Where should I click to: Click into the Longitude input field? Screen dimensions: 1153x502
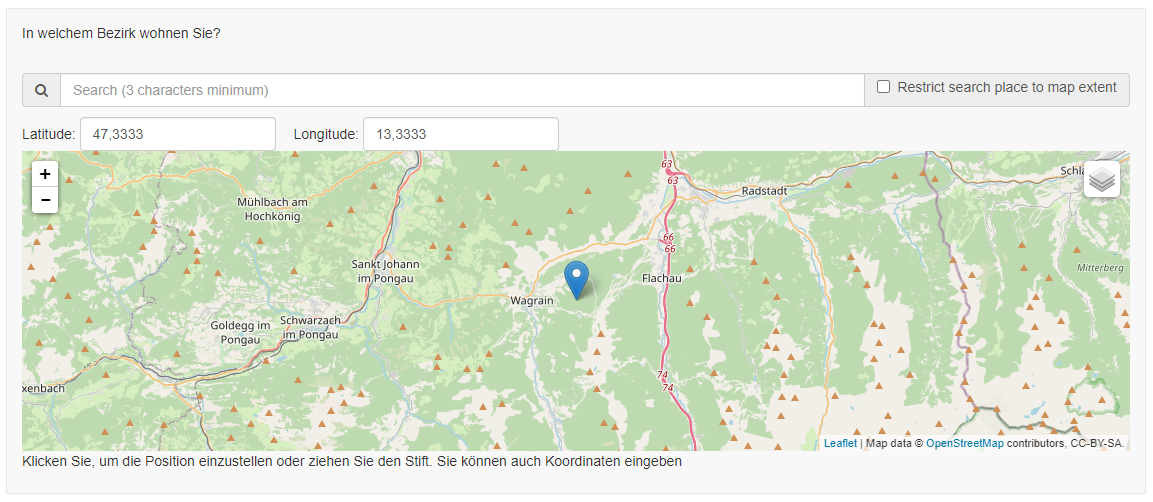[460, 134]
